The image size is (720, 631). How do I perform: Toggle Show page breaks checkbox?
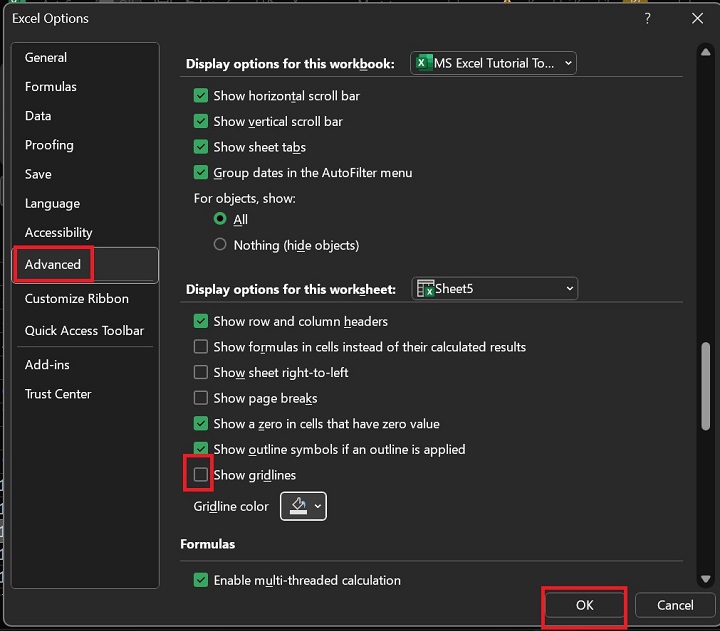pos(201,398)
